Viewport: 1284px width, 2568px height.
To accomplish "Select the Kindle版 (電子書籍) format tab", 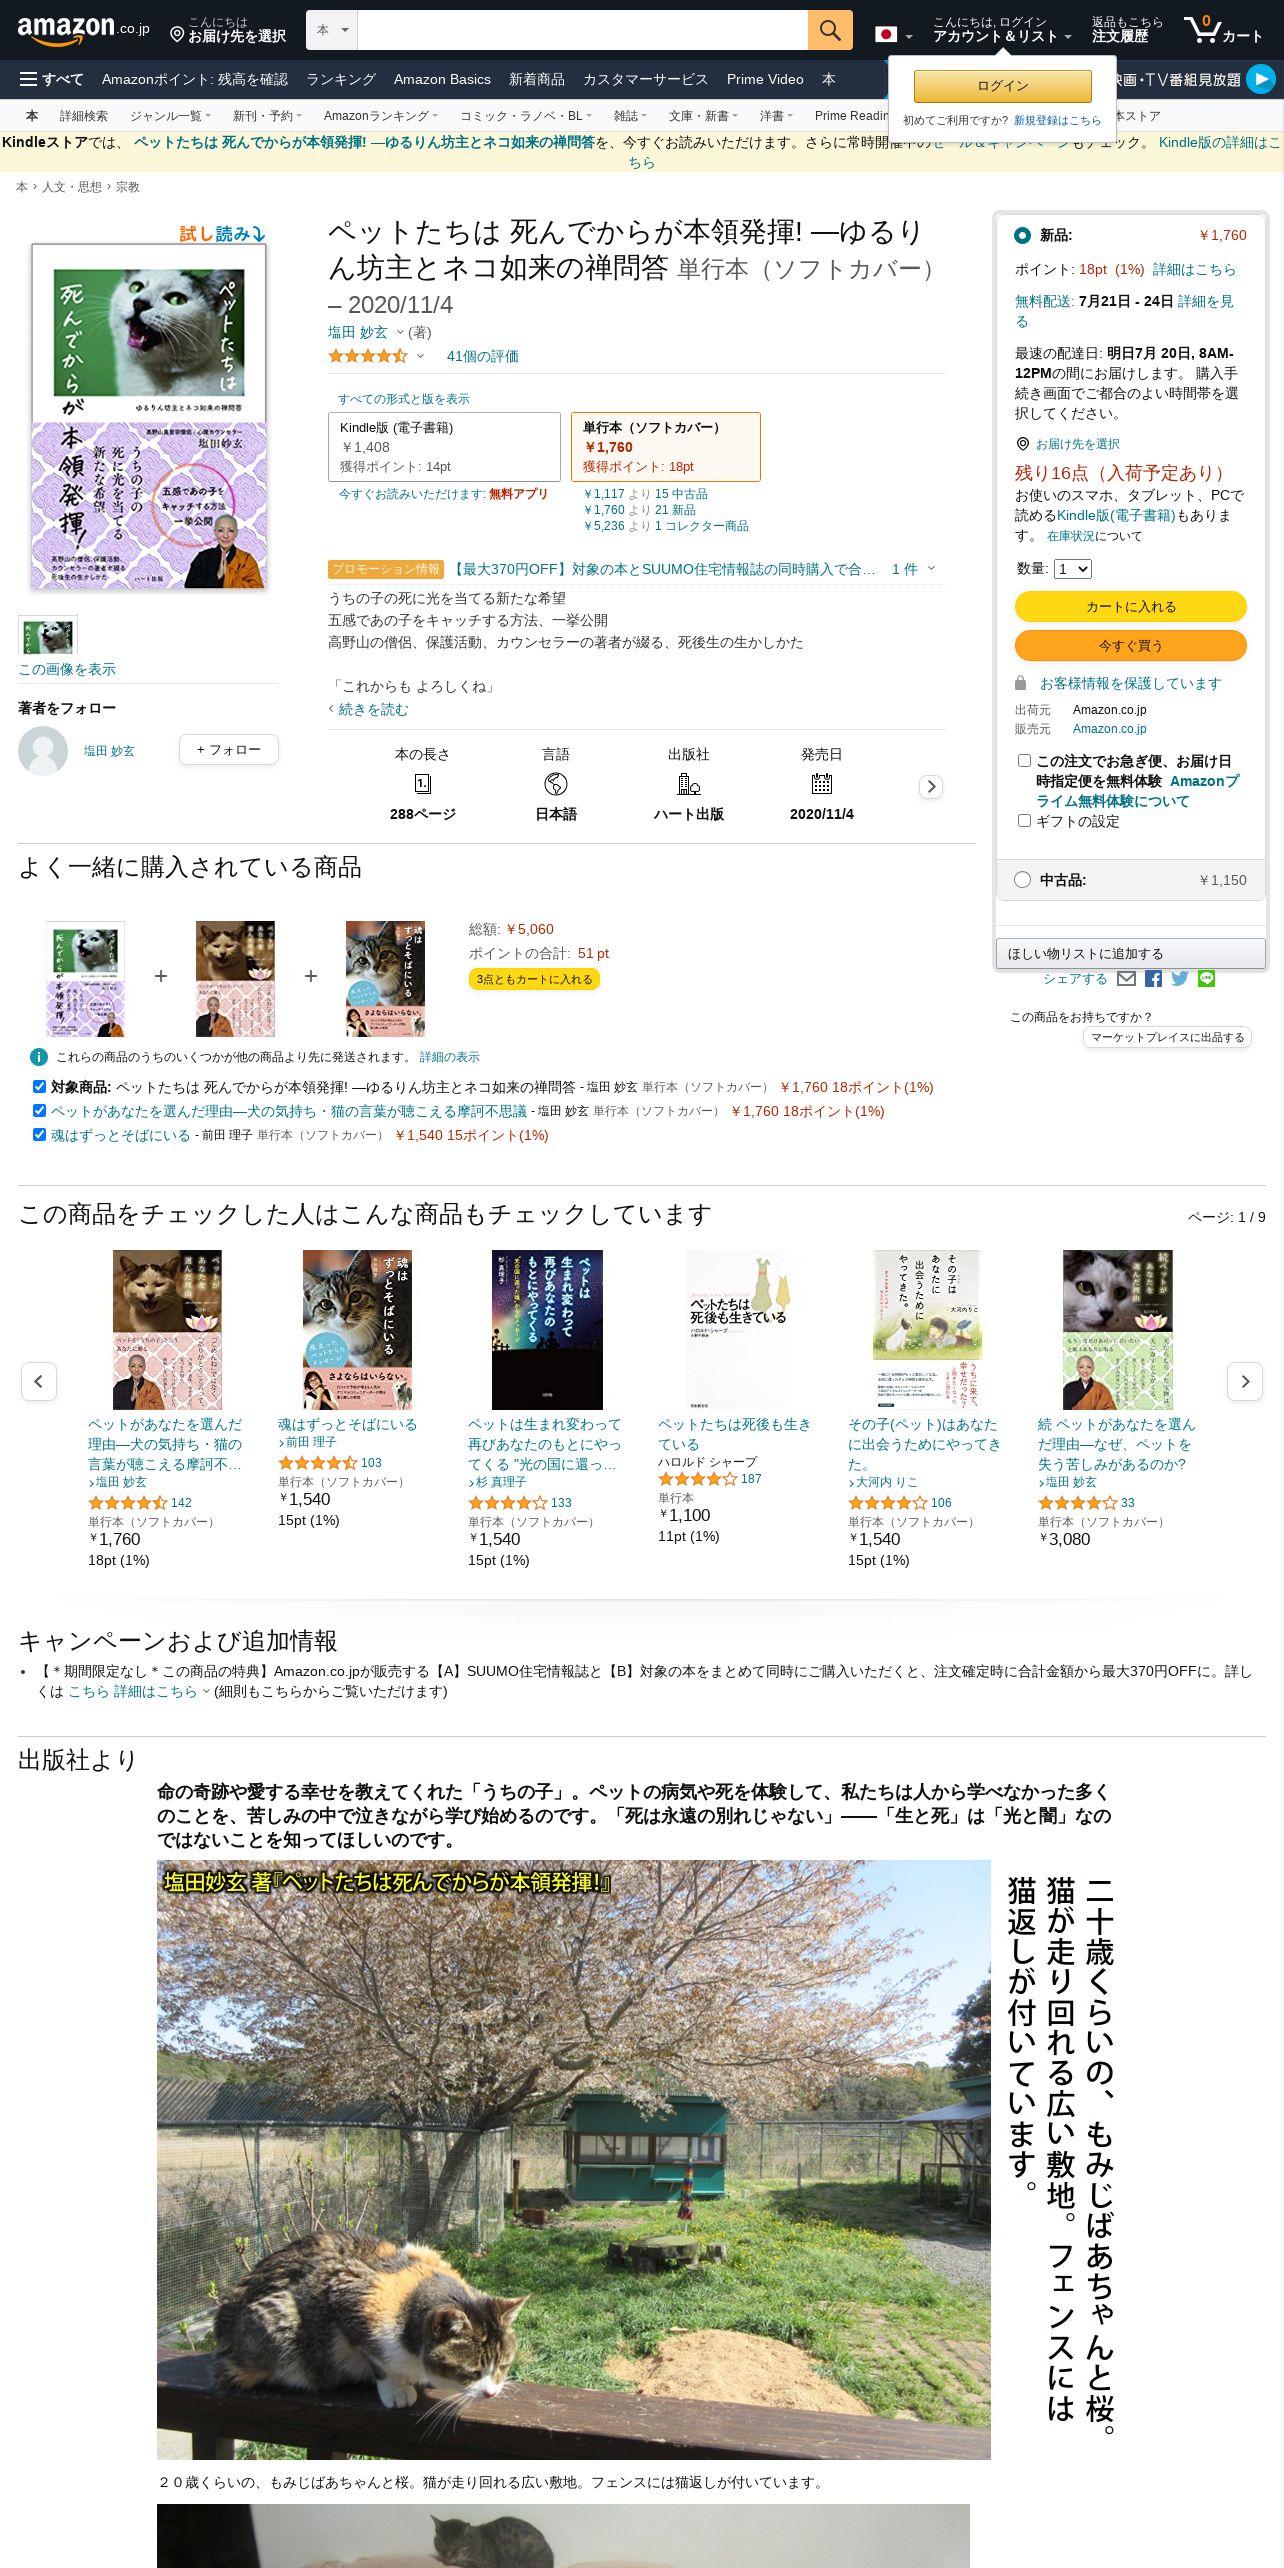I will (x=444, y=447).
